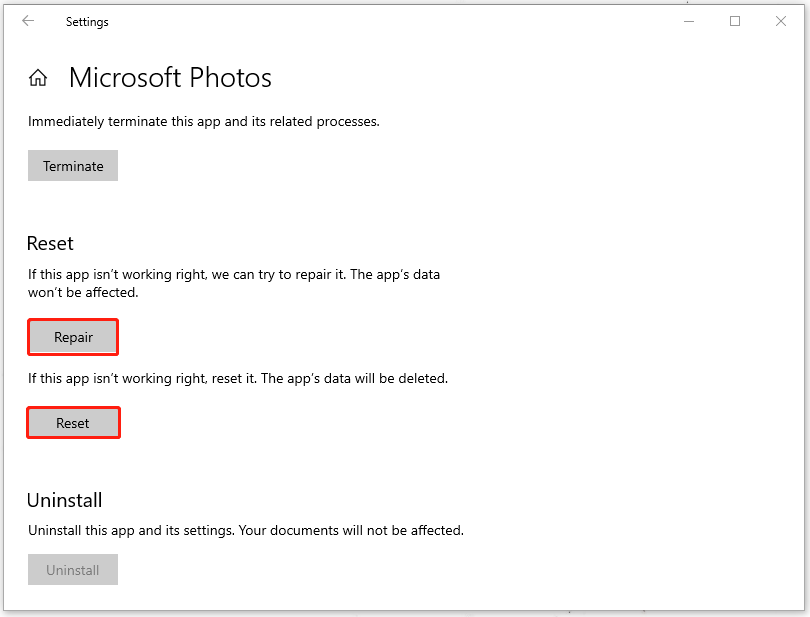Select the Microsoft Photos page heading
810x617 pixels.
[170, 78]
